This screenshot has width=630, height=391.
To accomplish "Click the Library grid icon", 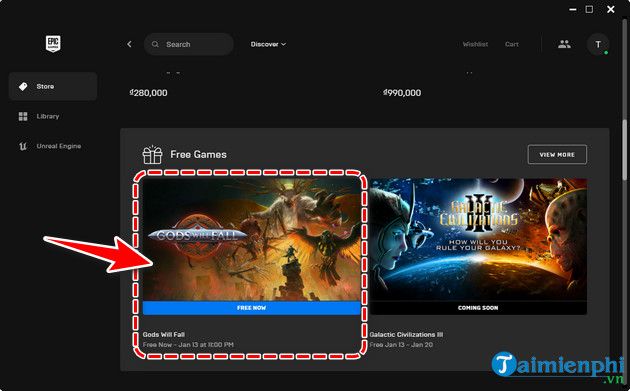I will (23, 116).
